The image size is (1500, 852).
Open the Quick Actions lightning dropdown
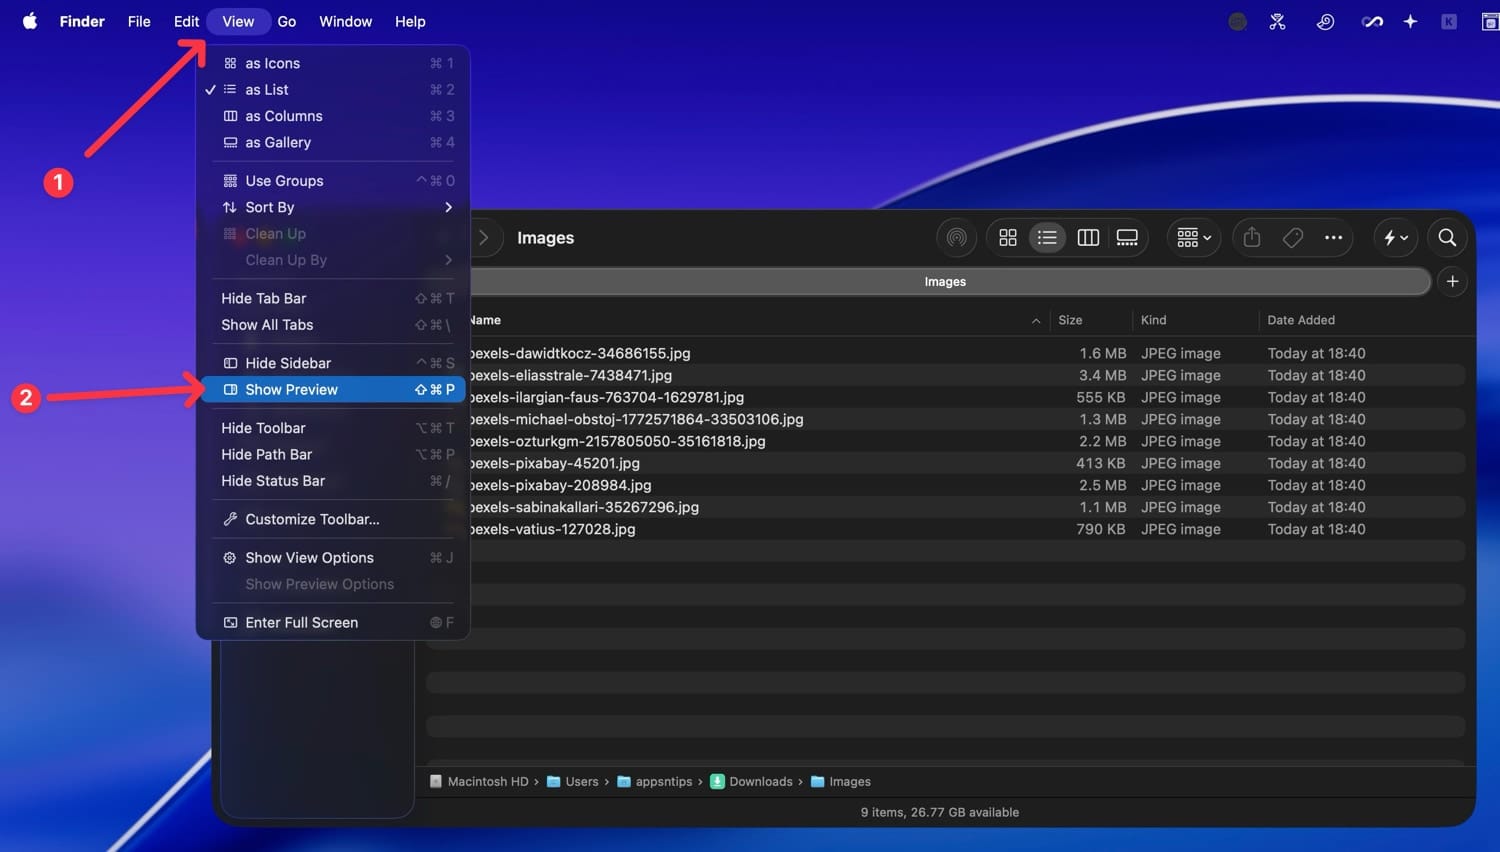[x=1395, y=238]
